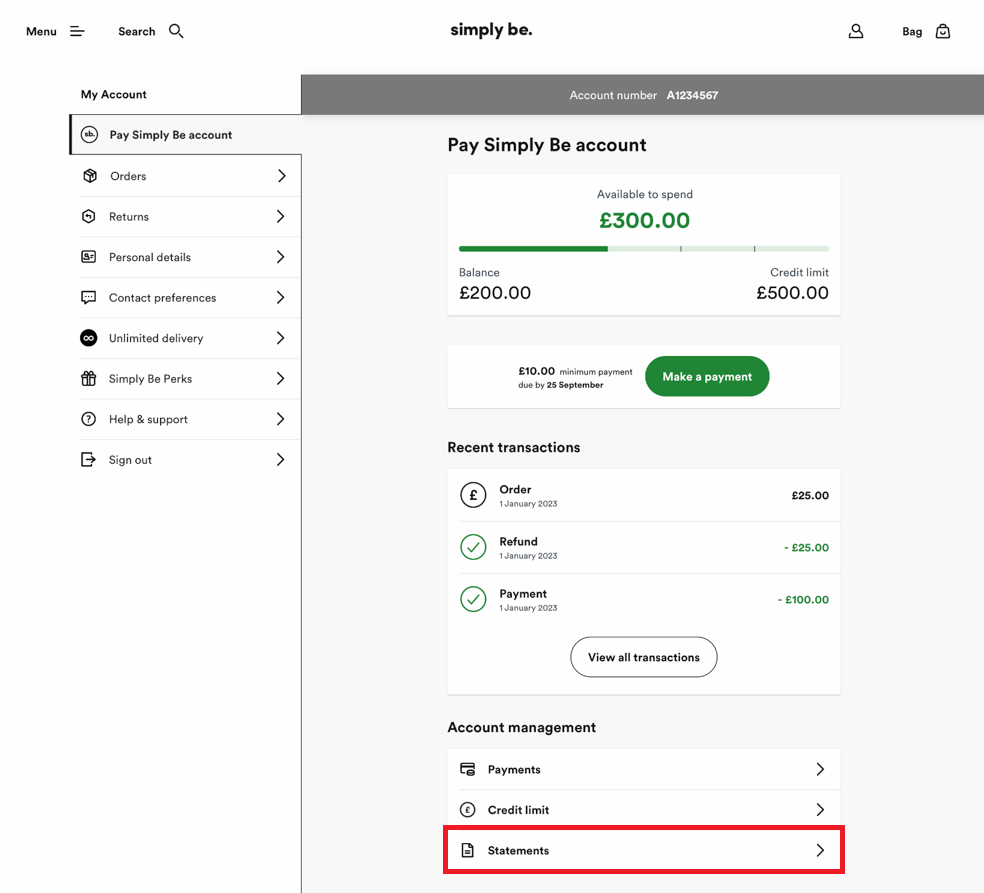Click the Unlimited delivery infinity icon
The image size is (984, 893).
coord(89,338)
